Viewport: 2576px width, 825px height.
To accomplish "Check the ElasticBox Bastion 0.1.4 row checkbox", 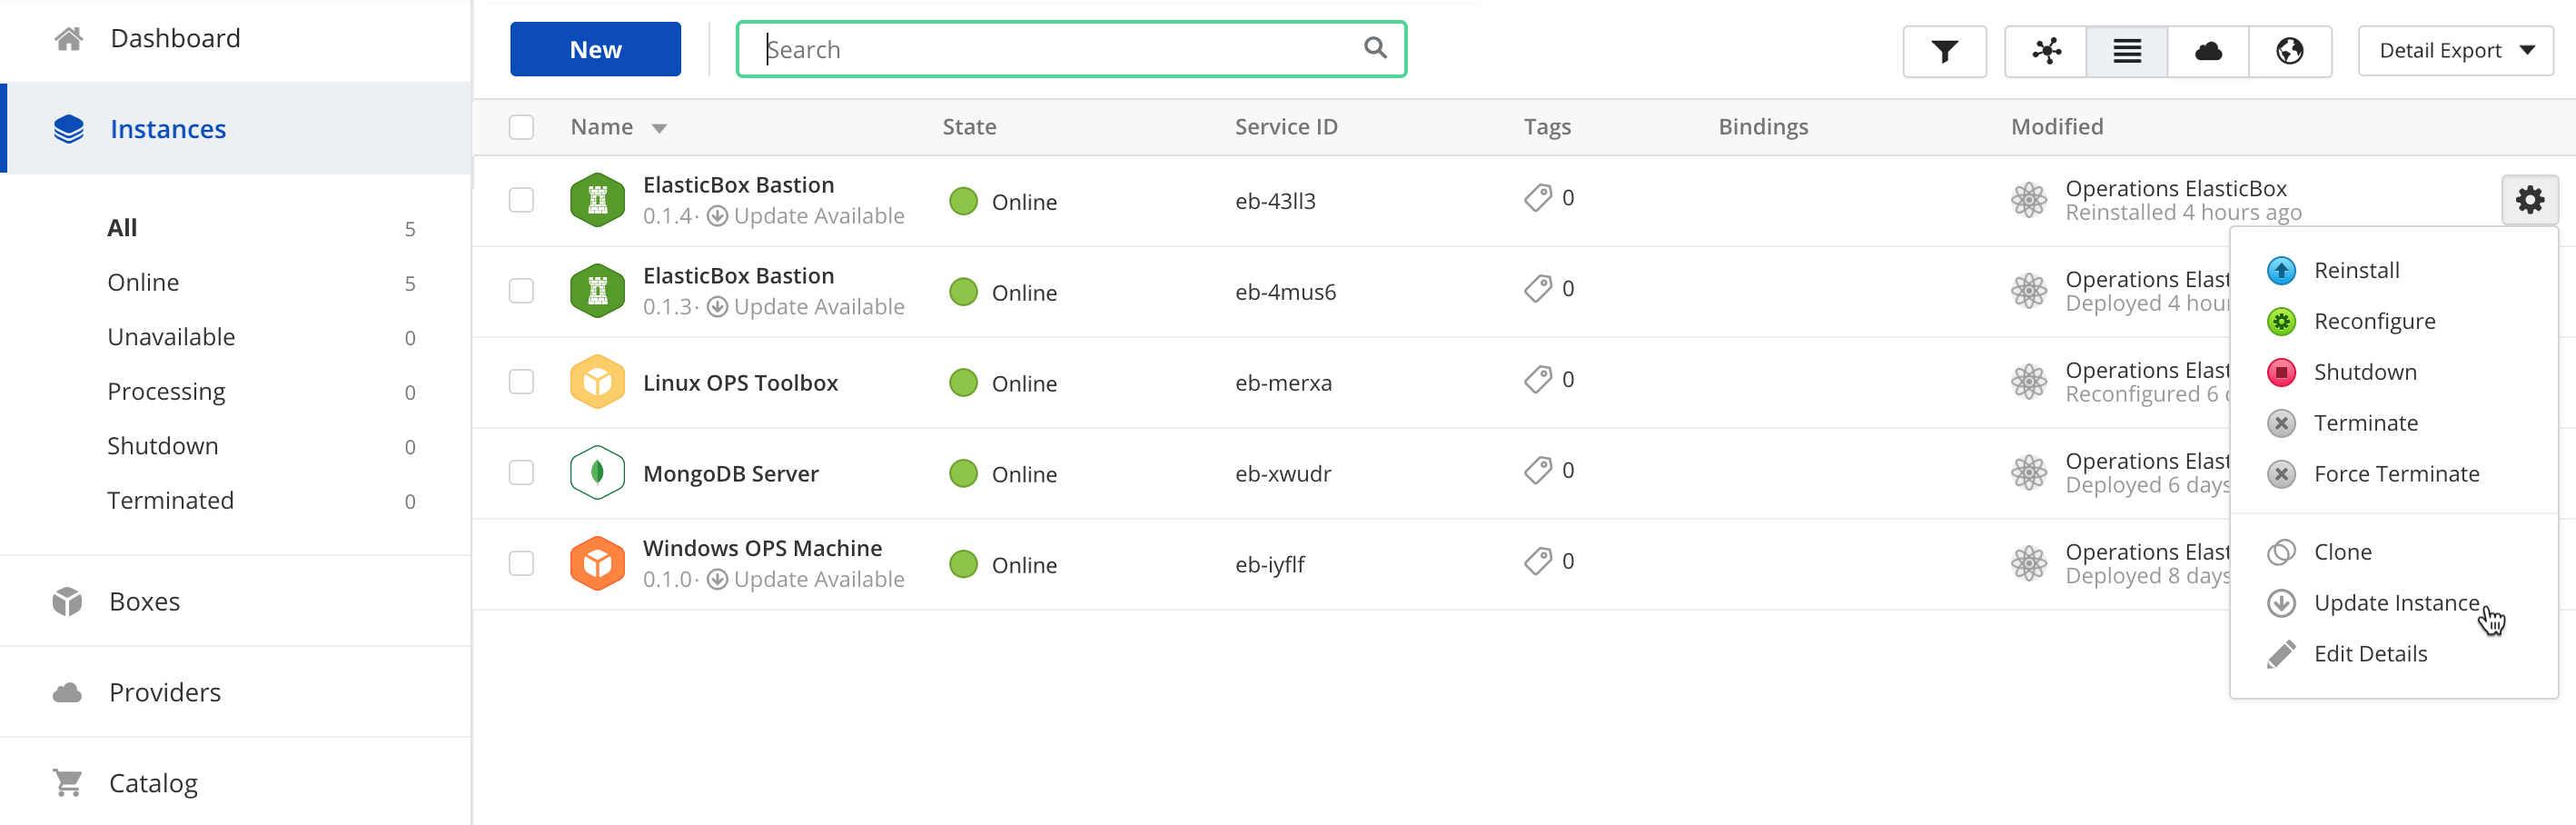I will (521, 200).
